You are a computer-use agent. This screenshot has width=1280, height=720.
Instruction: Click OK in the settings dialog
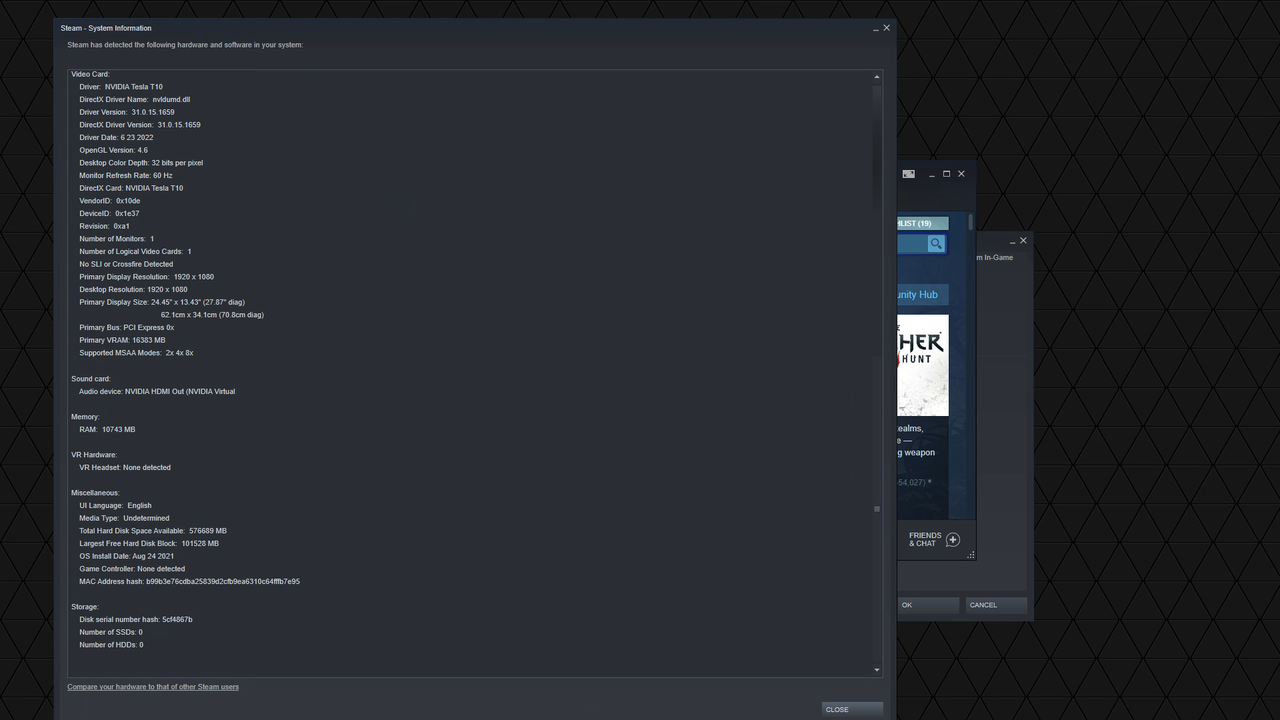point(928,605)
